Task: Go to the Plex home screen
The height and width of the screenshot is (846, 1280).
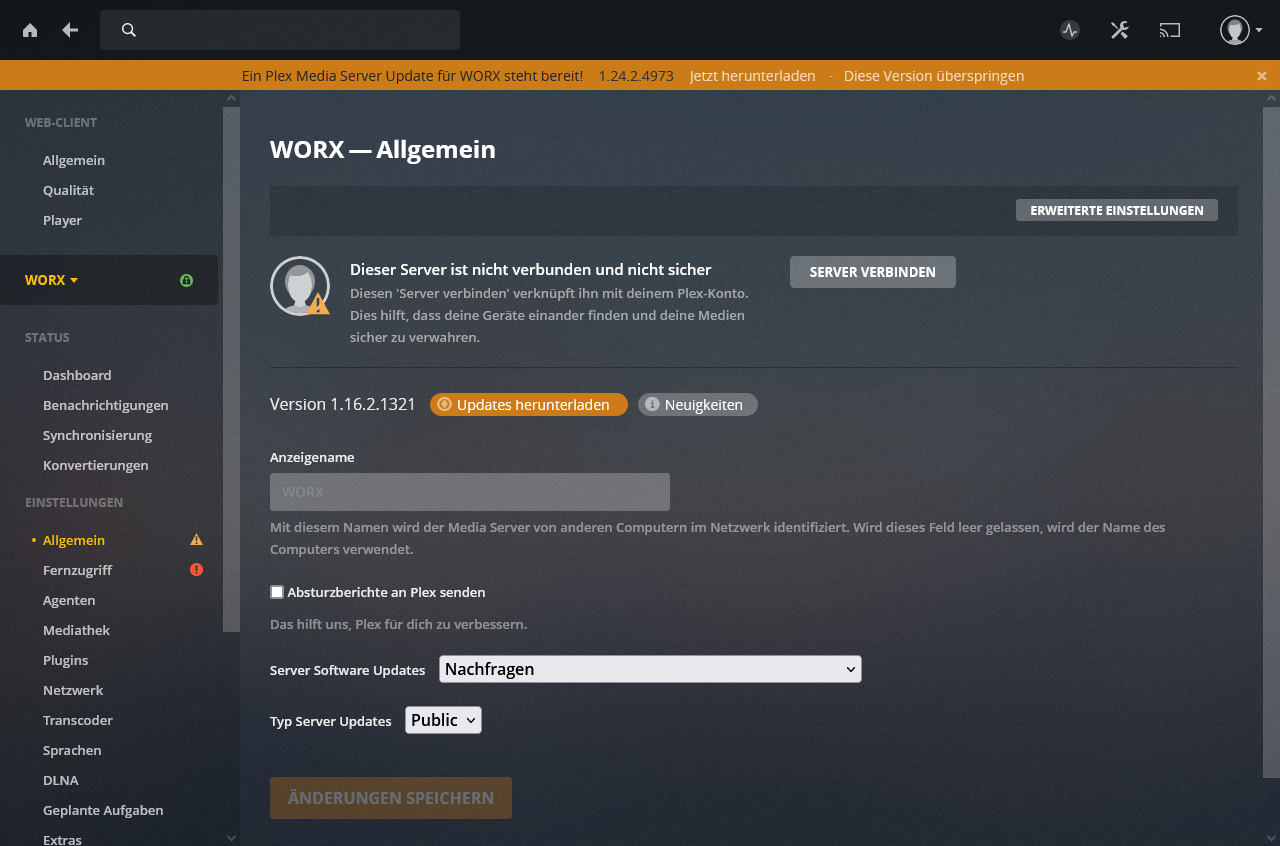Action: tap(30, 30)
